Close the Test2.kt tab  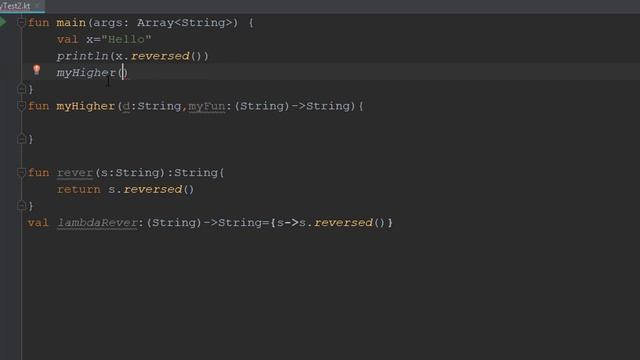(x=38, y=6)
